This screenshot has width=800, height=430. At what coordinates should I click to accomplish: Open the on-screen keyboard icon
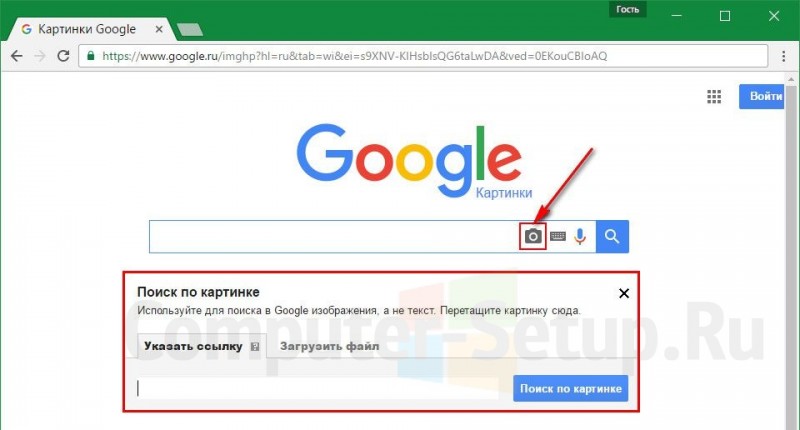(x=558, y=236)
